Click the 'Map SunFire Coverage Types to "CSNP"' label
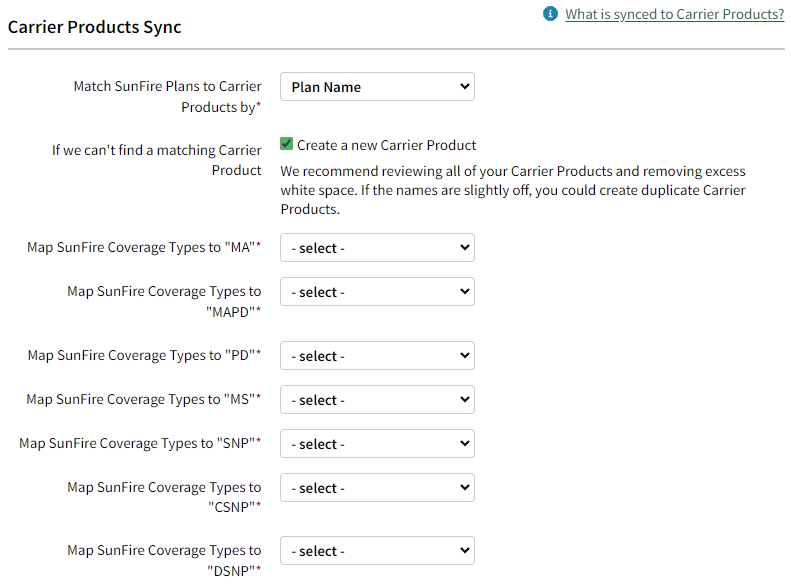This screenshot has width=791, height=588. (164, 497)
